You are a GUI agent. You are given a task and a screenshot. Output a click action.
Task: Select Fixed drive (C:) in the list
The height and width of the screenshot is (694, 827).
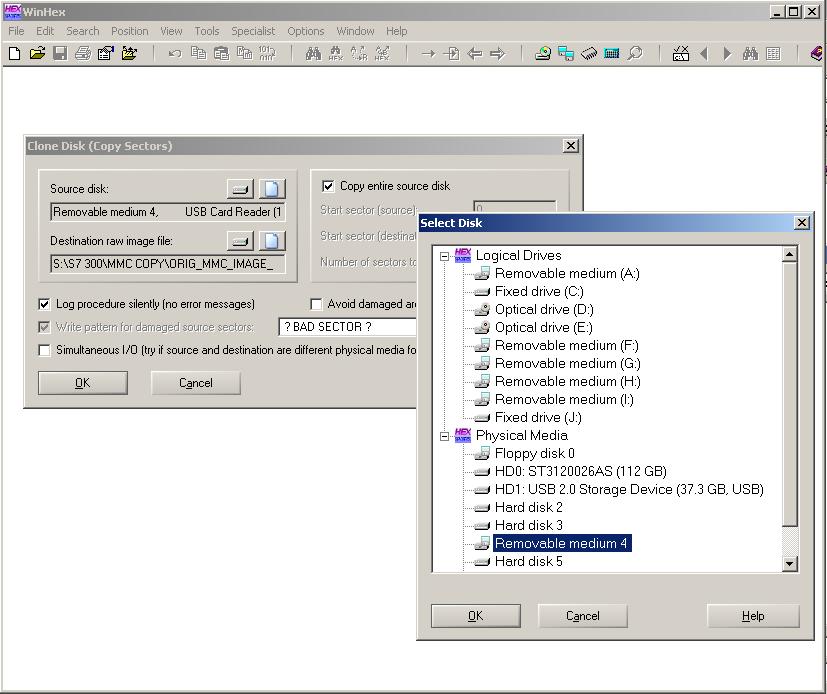click(x=539, y=292)
